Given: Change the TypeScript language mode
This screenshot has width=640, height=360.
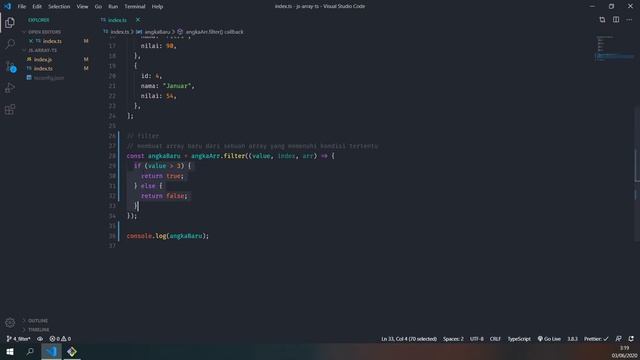Looking at the screenshot, I should click(519, 339).
